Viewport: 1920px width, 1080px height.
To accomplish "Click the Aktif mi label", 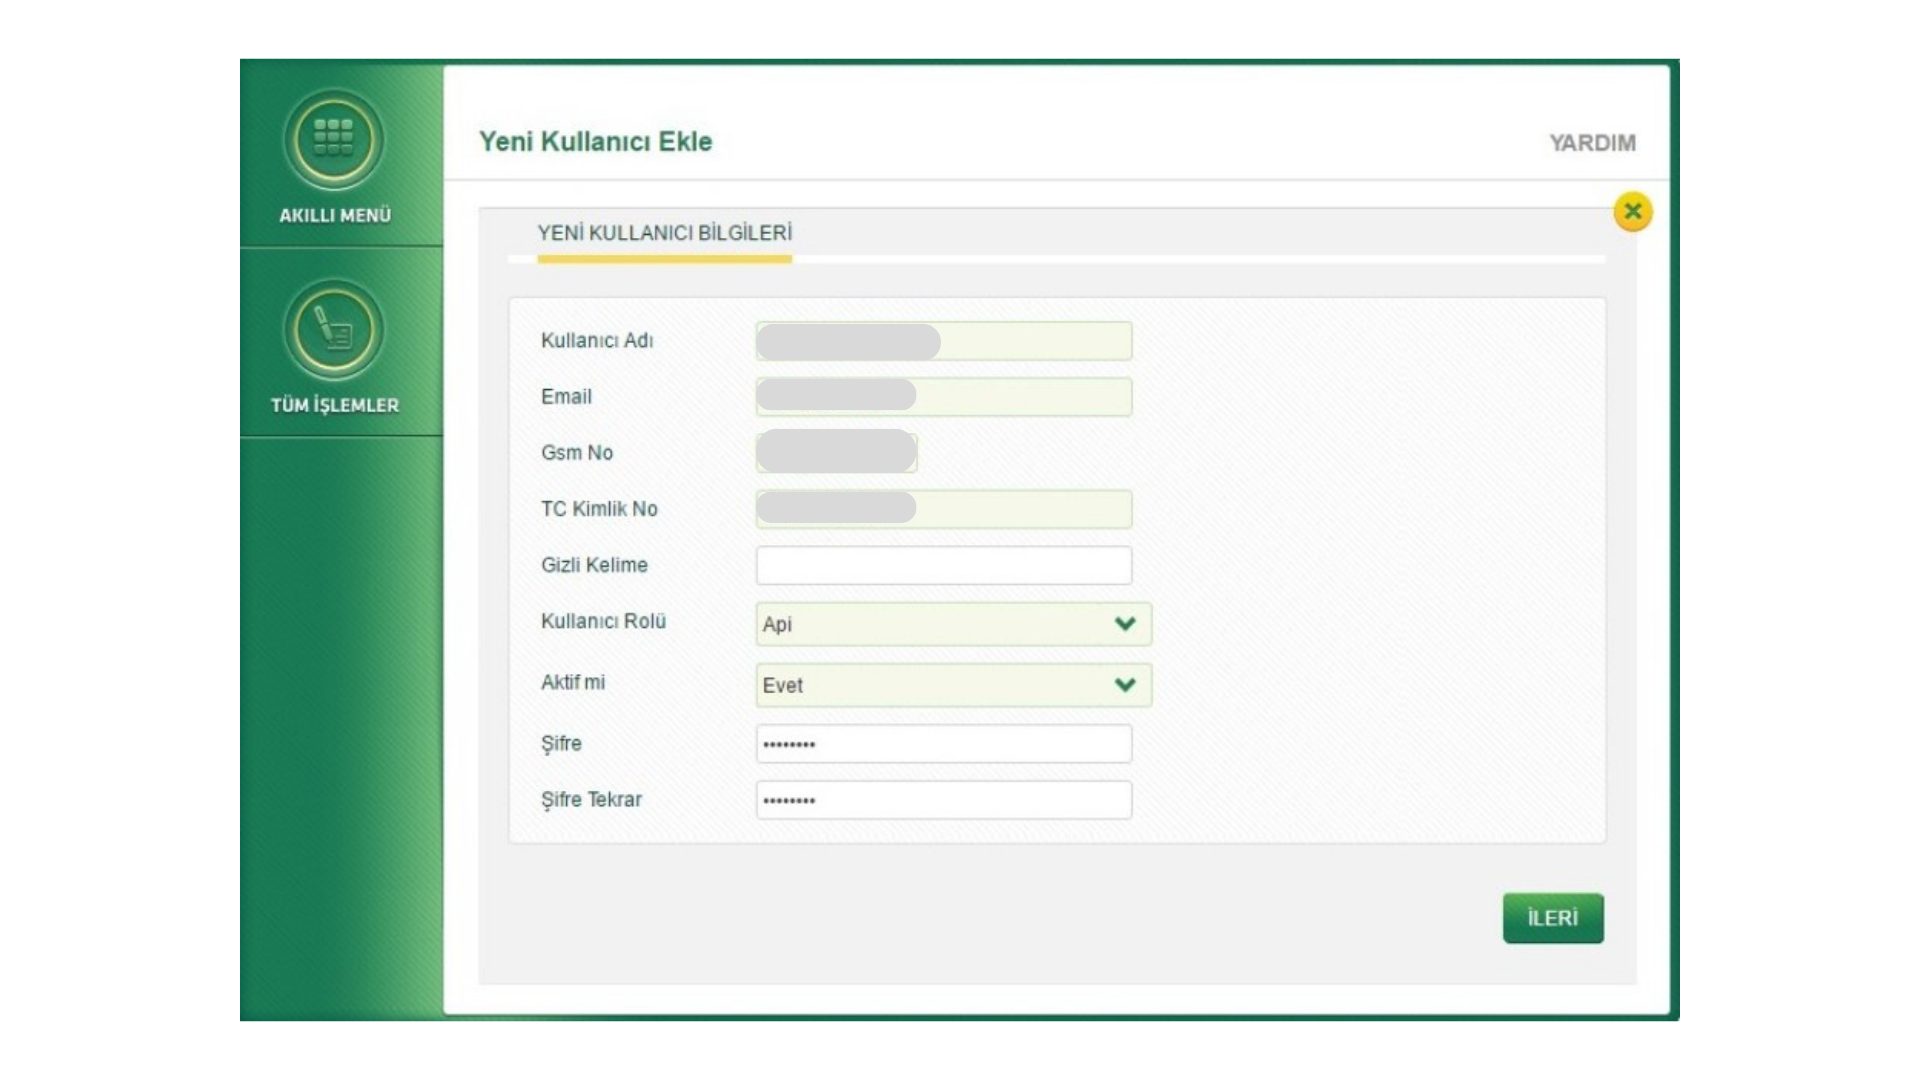I will tap(573, 682).
